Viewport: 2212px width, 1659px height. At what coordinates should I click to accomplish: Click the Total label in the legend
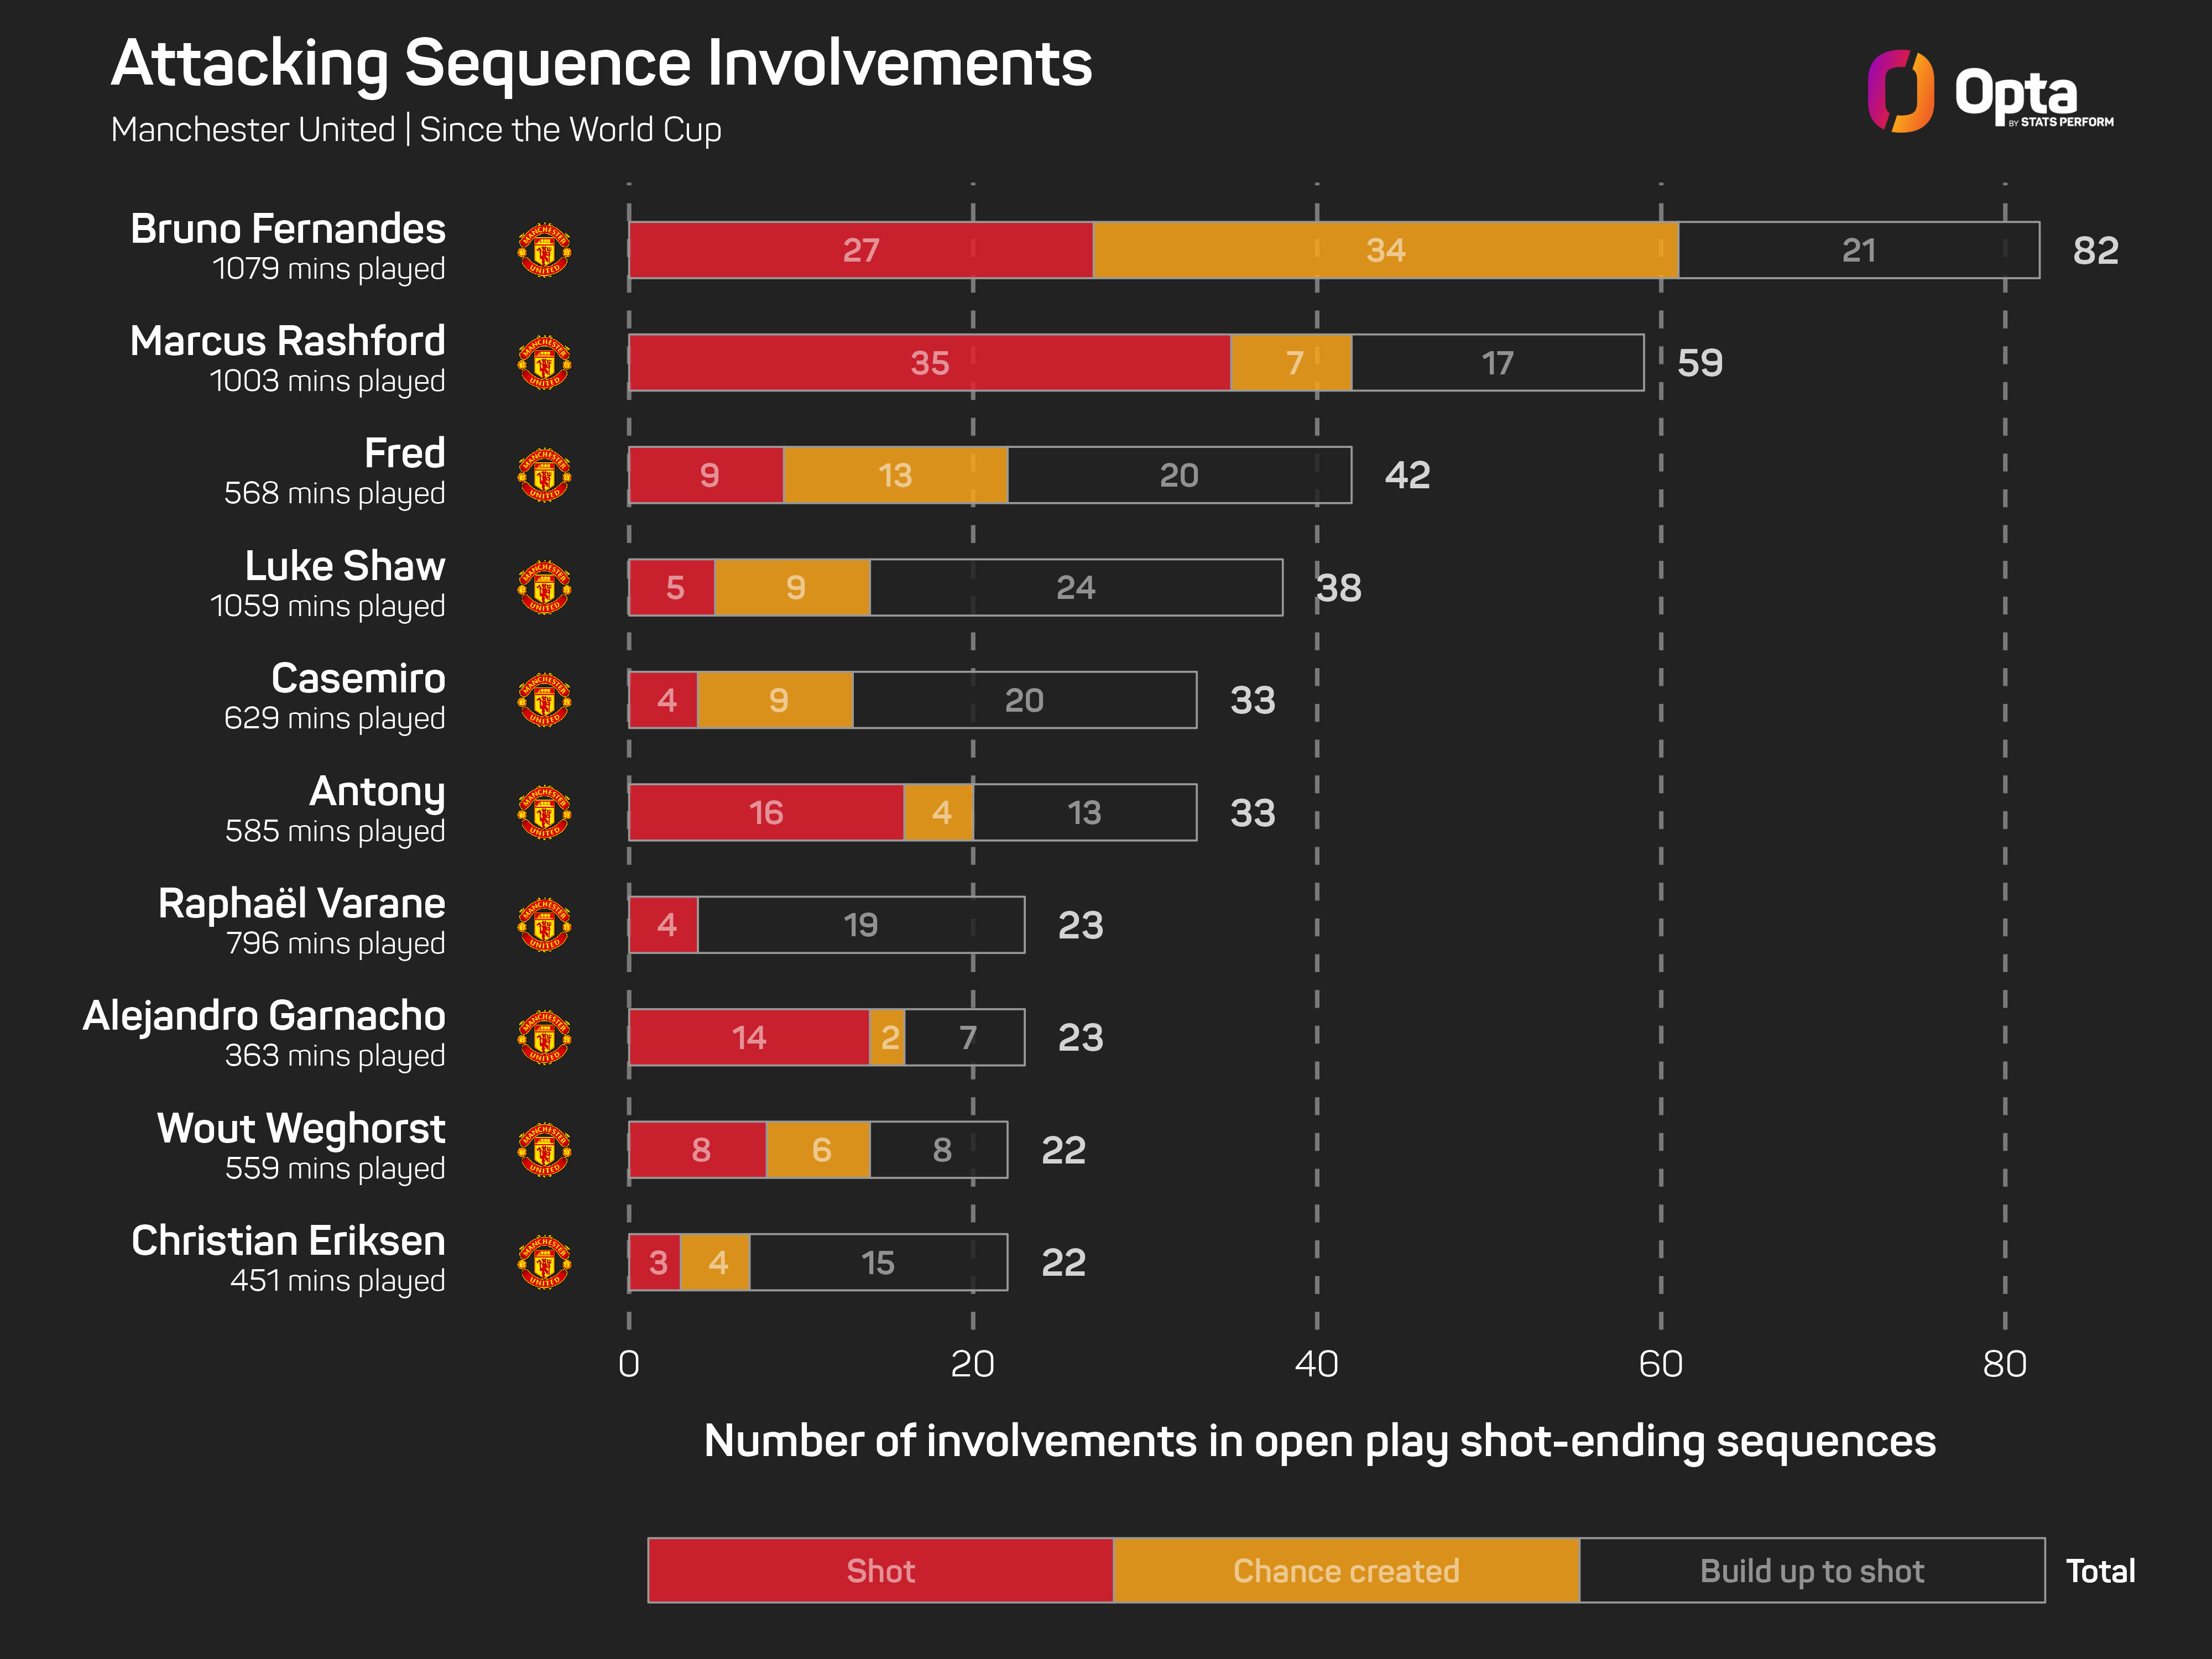[x=2100, y=1571]
